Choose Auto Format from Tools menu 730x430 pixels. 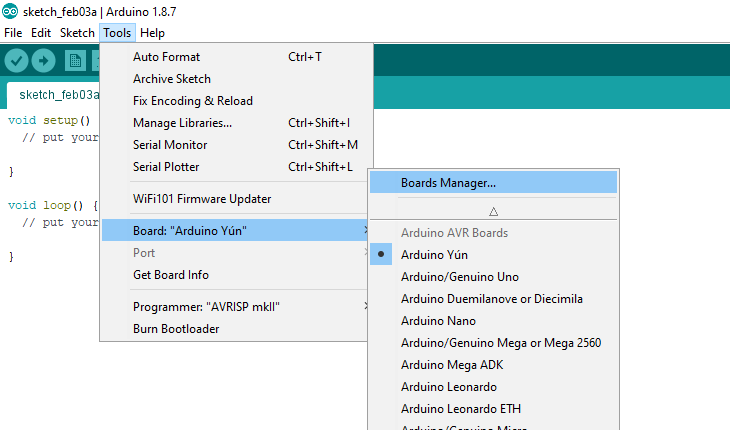pos(237,57)
